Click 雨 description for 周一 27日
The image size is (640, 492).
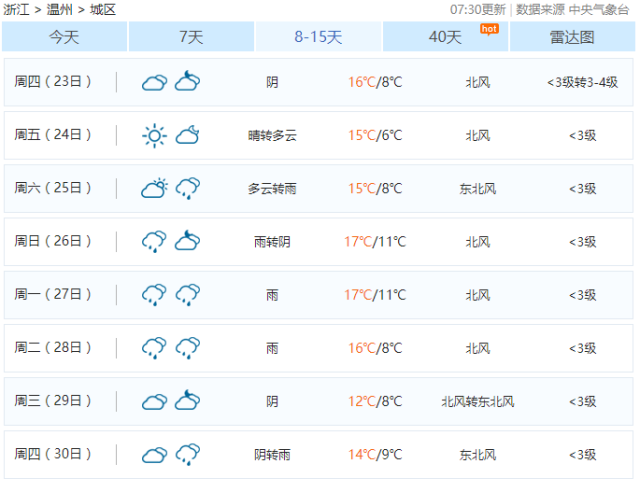(272, 295)
